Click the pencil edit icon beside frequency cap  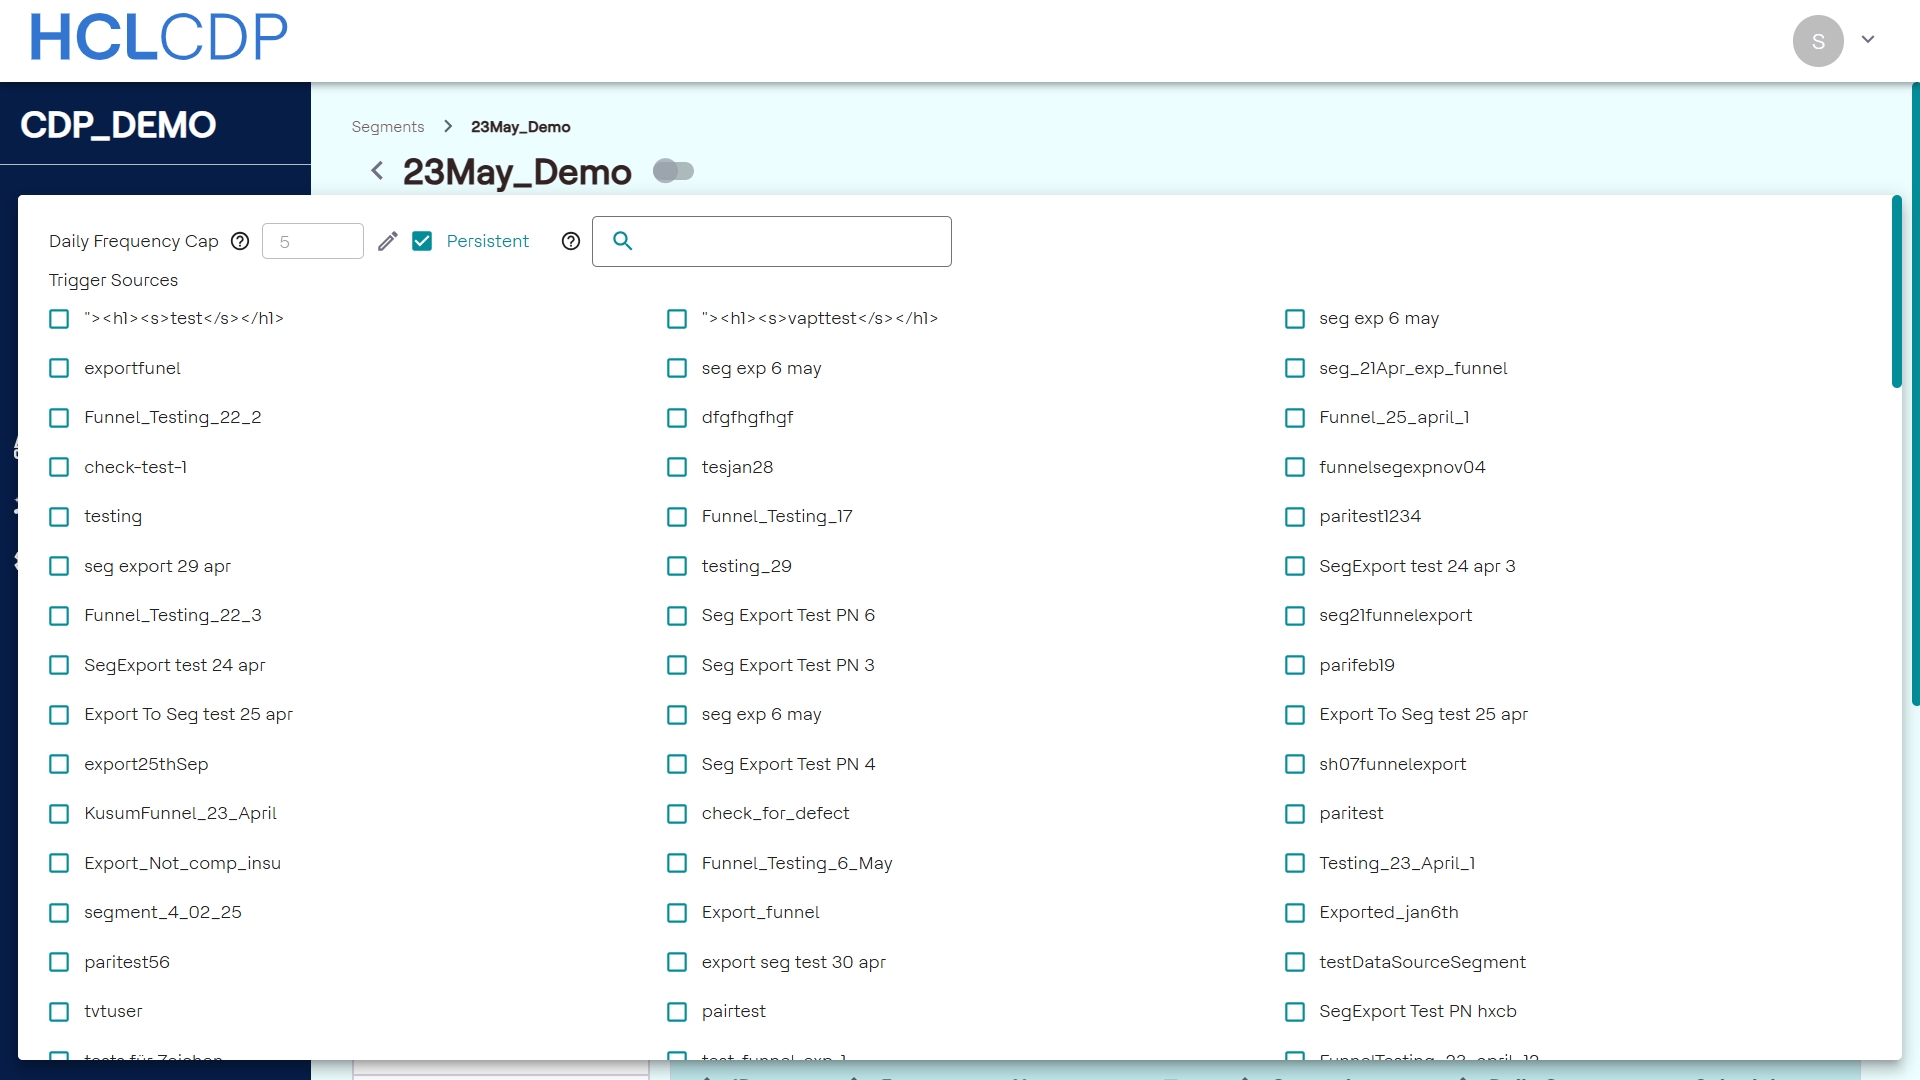(x=388, y=241)
